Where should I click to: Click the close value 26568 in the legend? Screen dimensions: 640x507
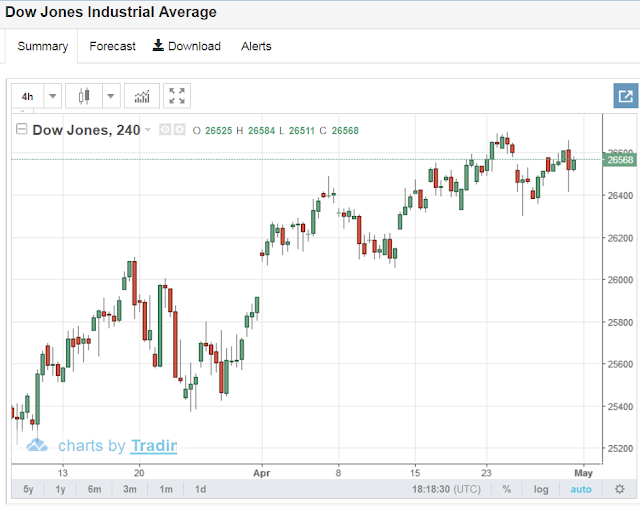click(x=345, y=131)
